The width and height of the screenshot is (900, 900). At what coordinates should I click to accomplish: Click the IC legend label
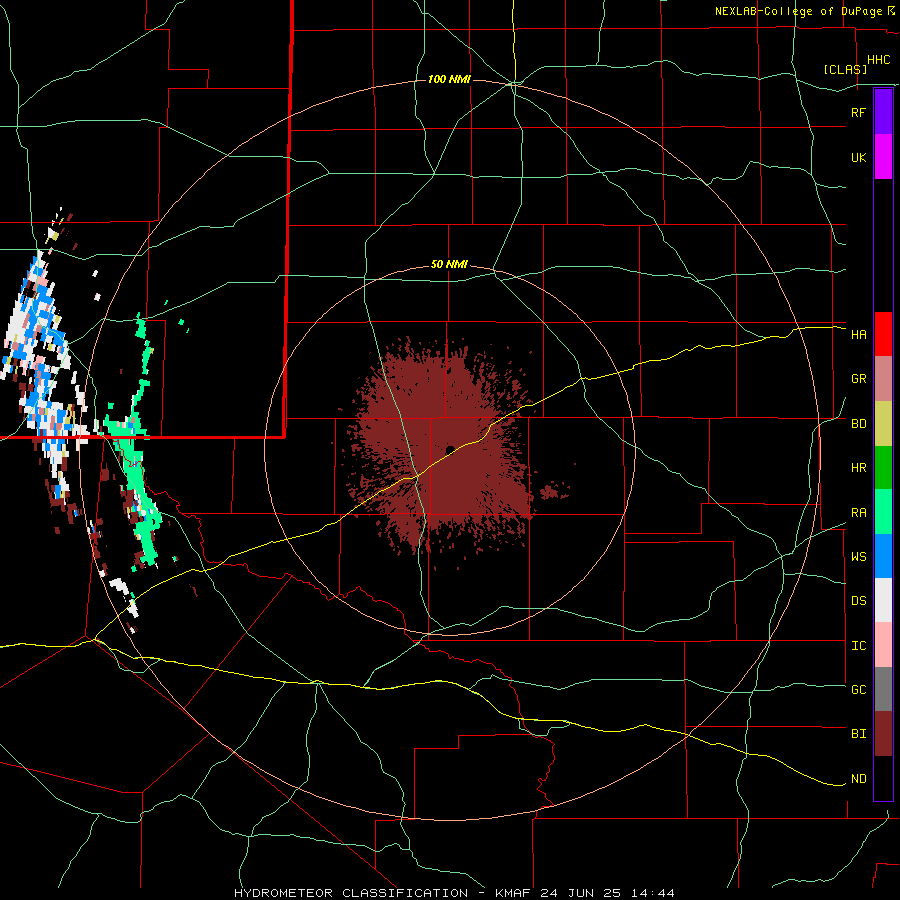click(858, 646)
